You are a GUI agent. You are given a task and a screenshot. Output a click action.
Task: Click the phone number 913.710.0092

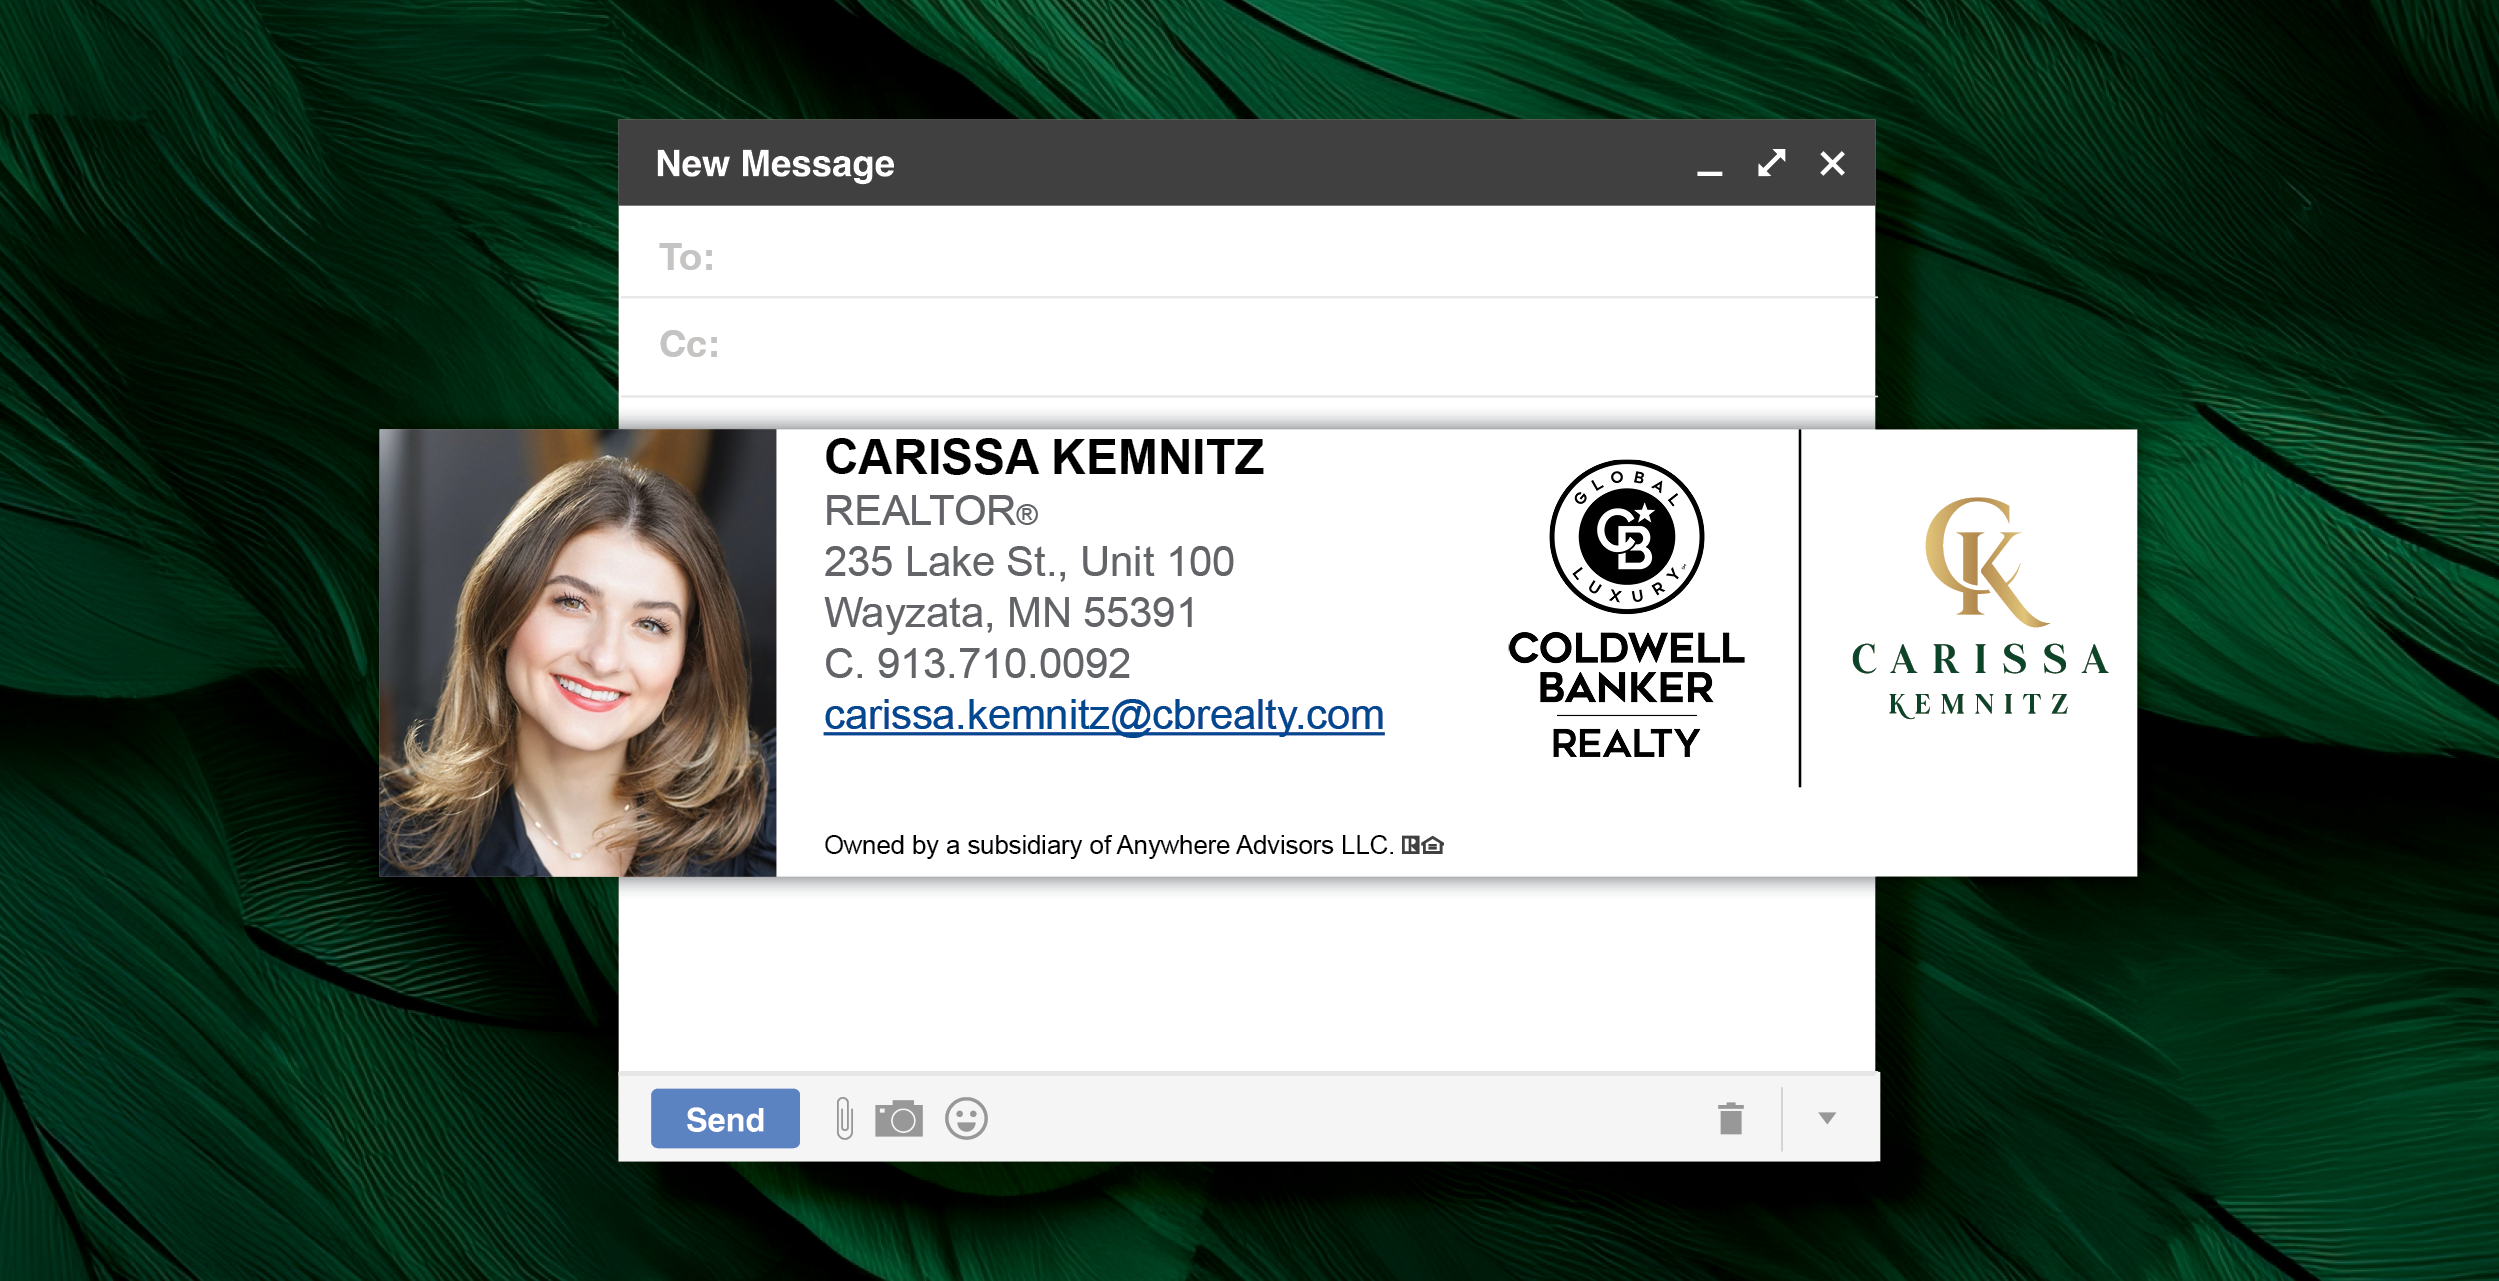(1003, 664)
